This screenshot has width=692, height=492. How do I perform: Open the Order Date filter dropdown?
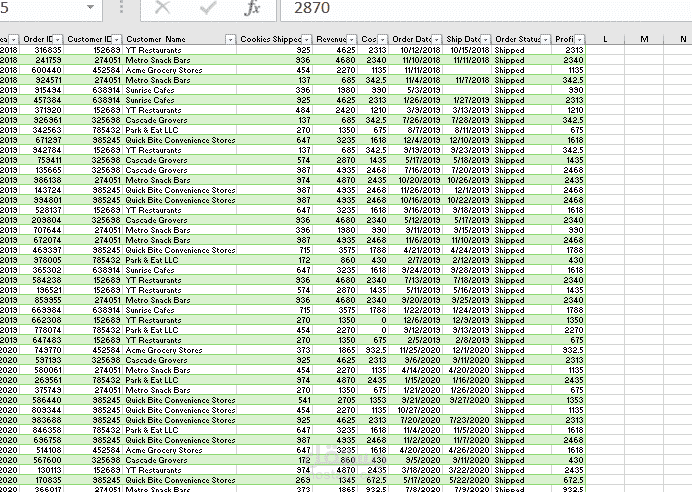[436, 40]
